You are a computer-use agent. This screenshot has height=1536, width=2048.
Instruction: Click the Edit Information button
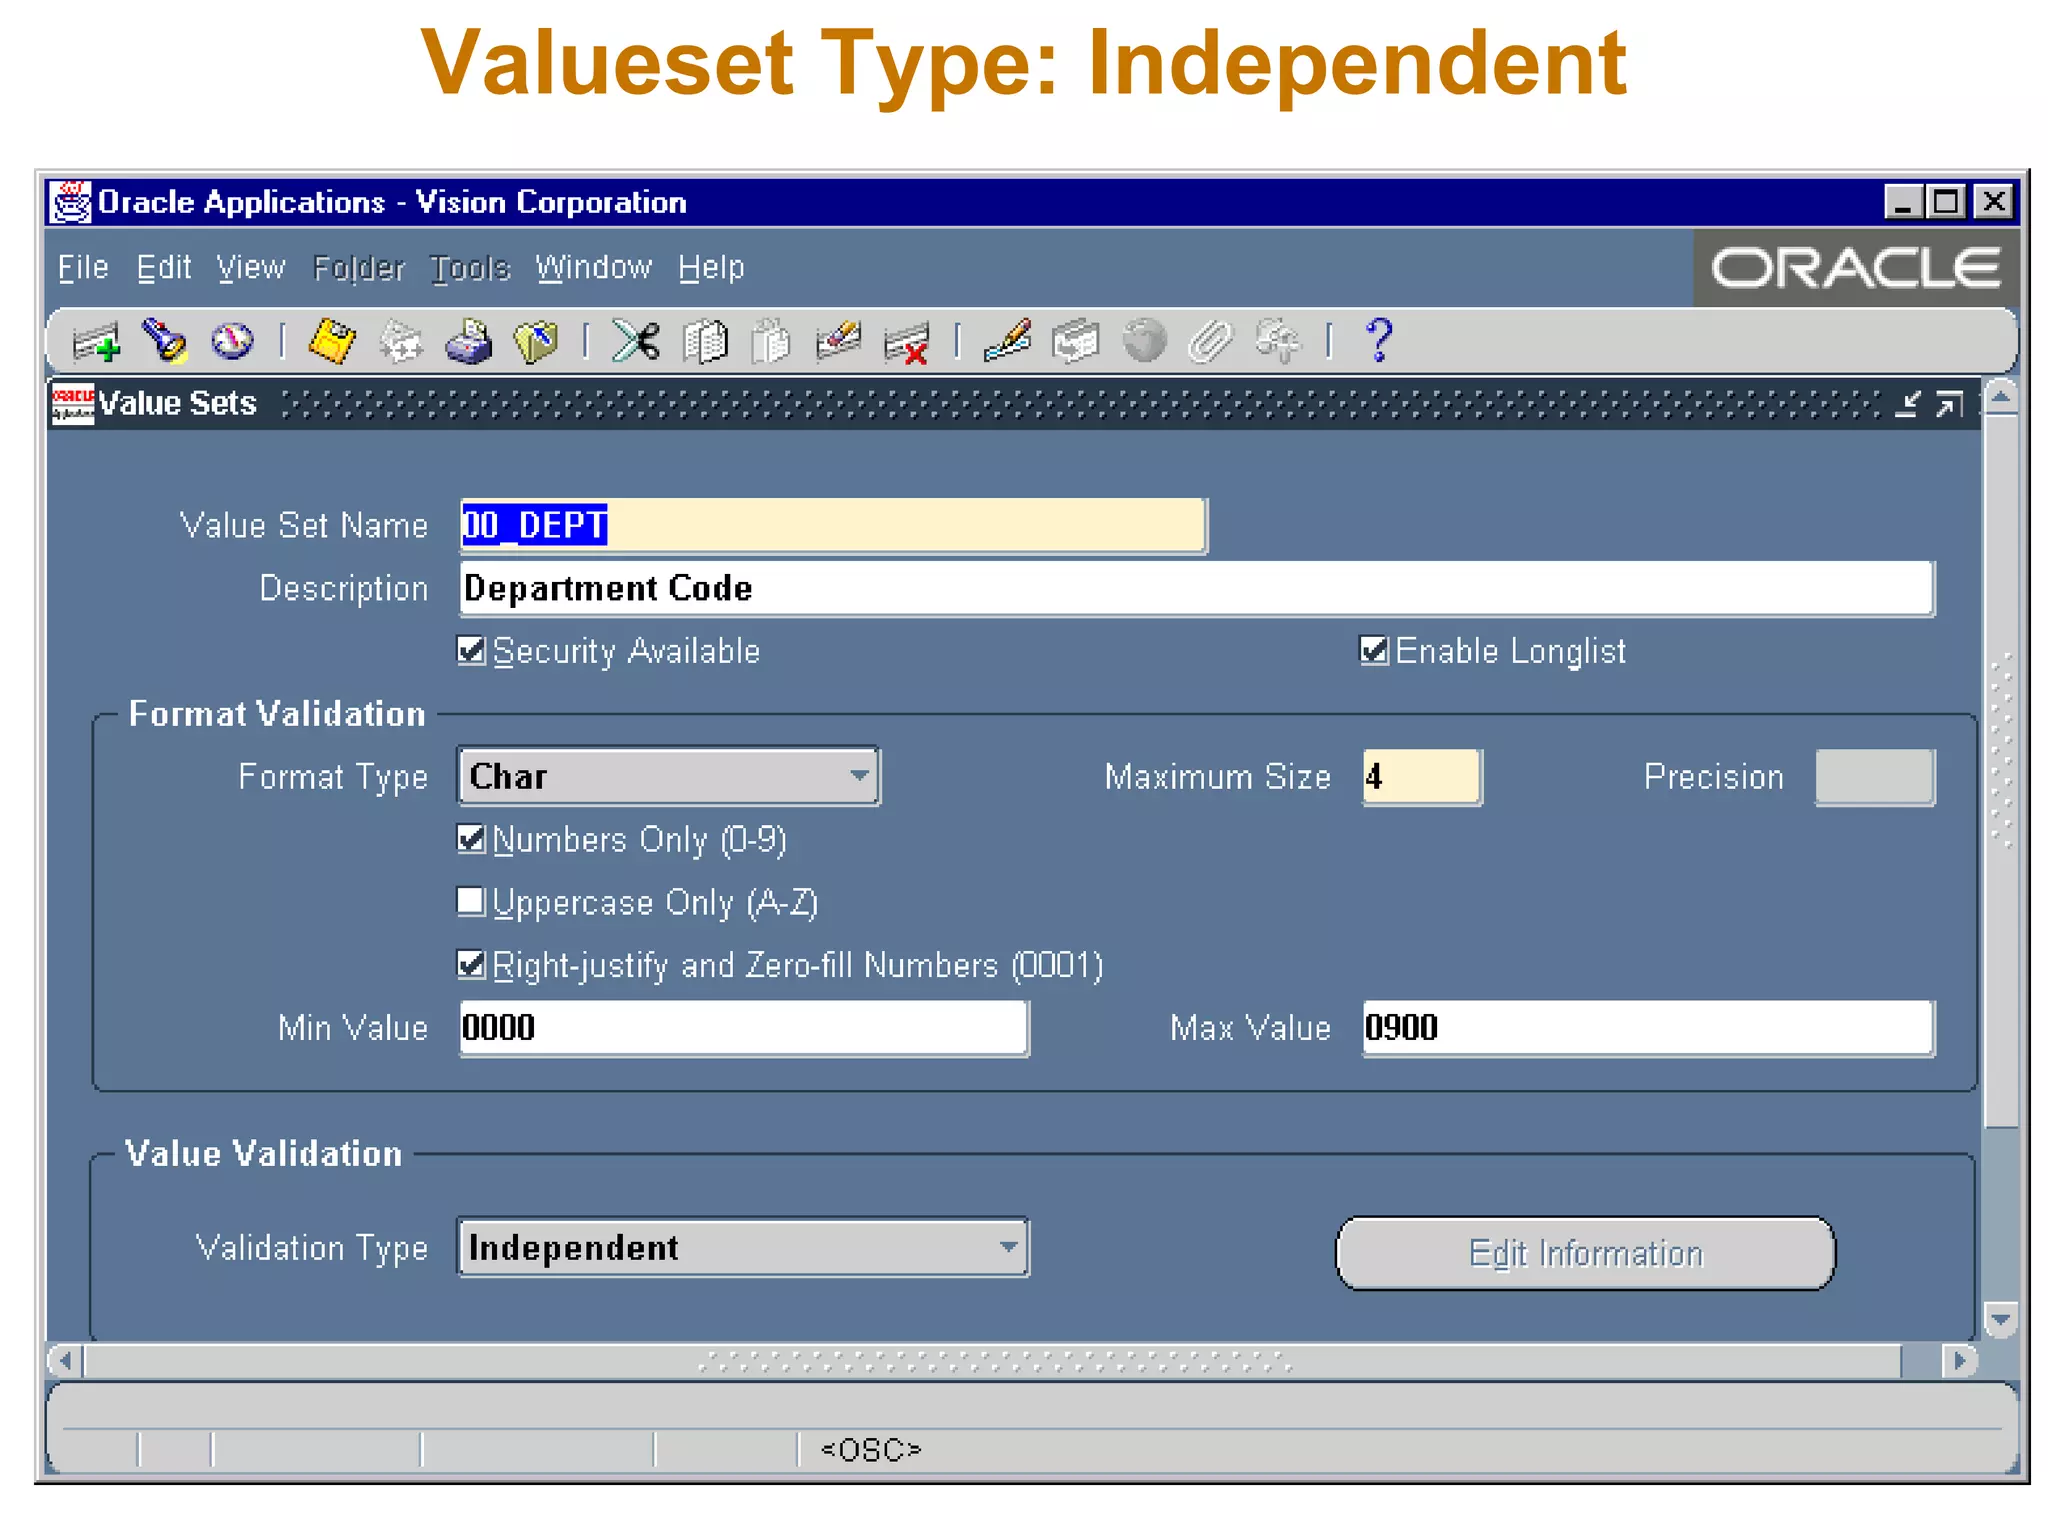coord(1585,1253)
